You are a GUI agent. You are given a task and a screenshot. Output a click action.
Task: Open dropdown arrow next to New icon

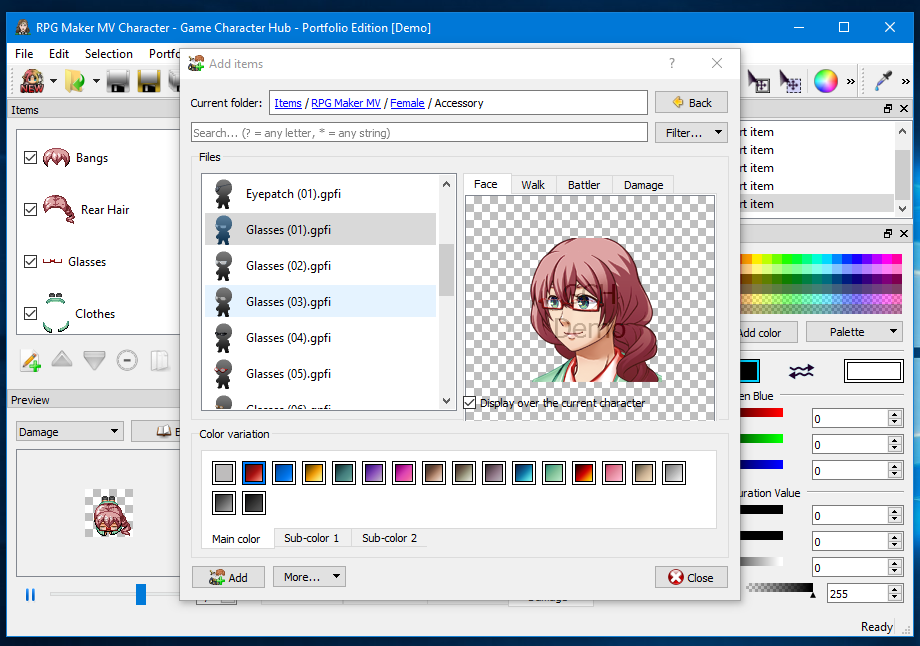point(53,81)
